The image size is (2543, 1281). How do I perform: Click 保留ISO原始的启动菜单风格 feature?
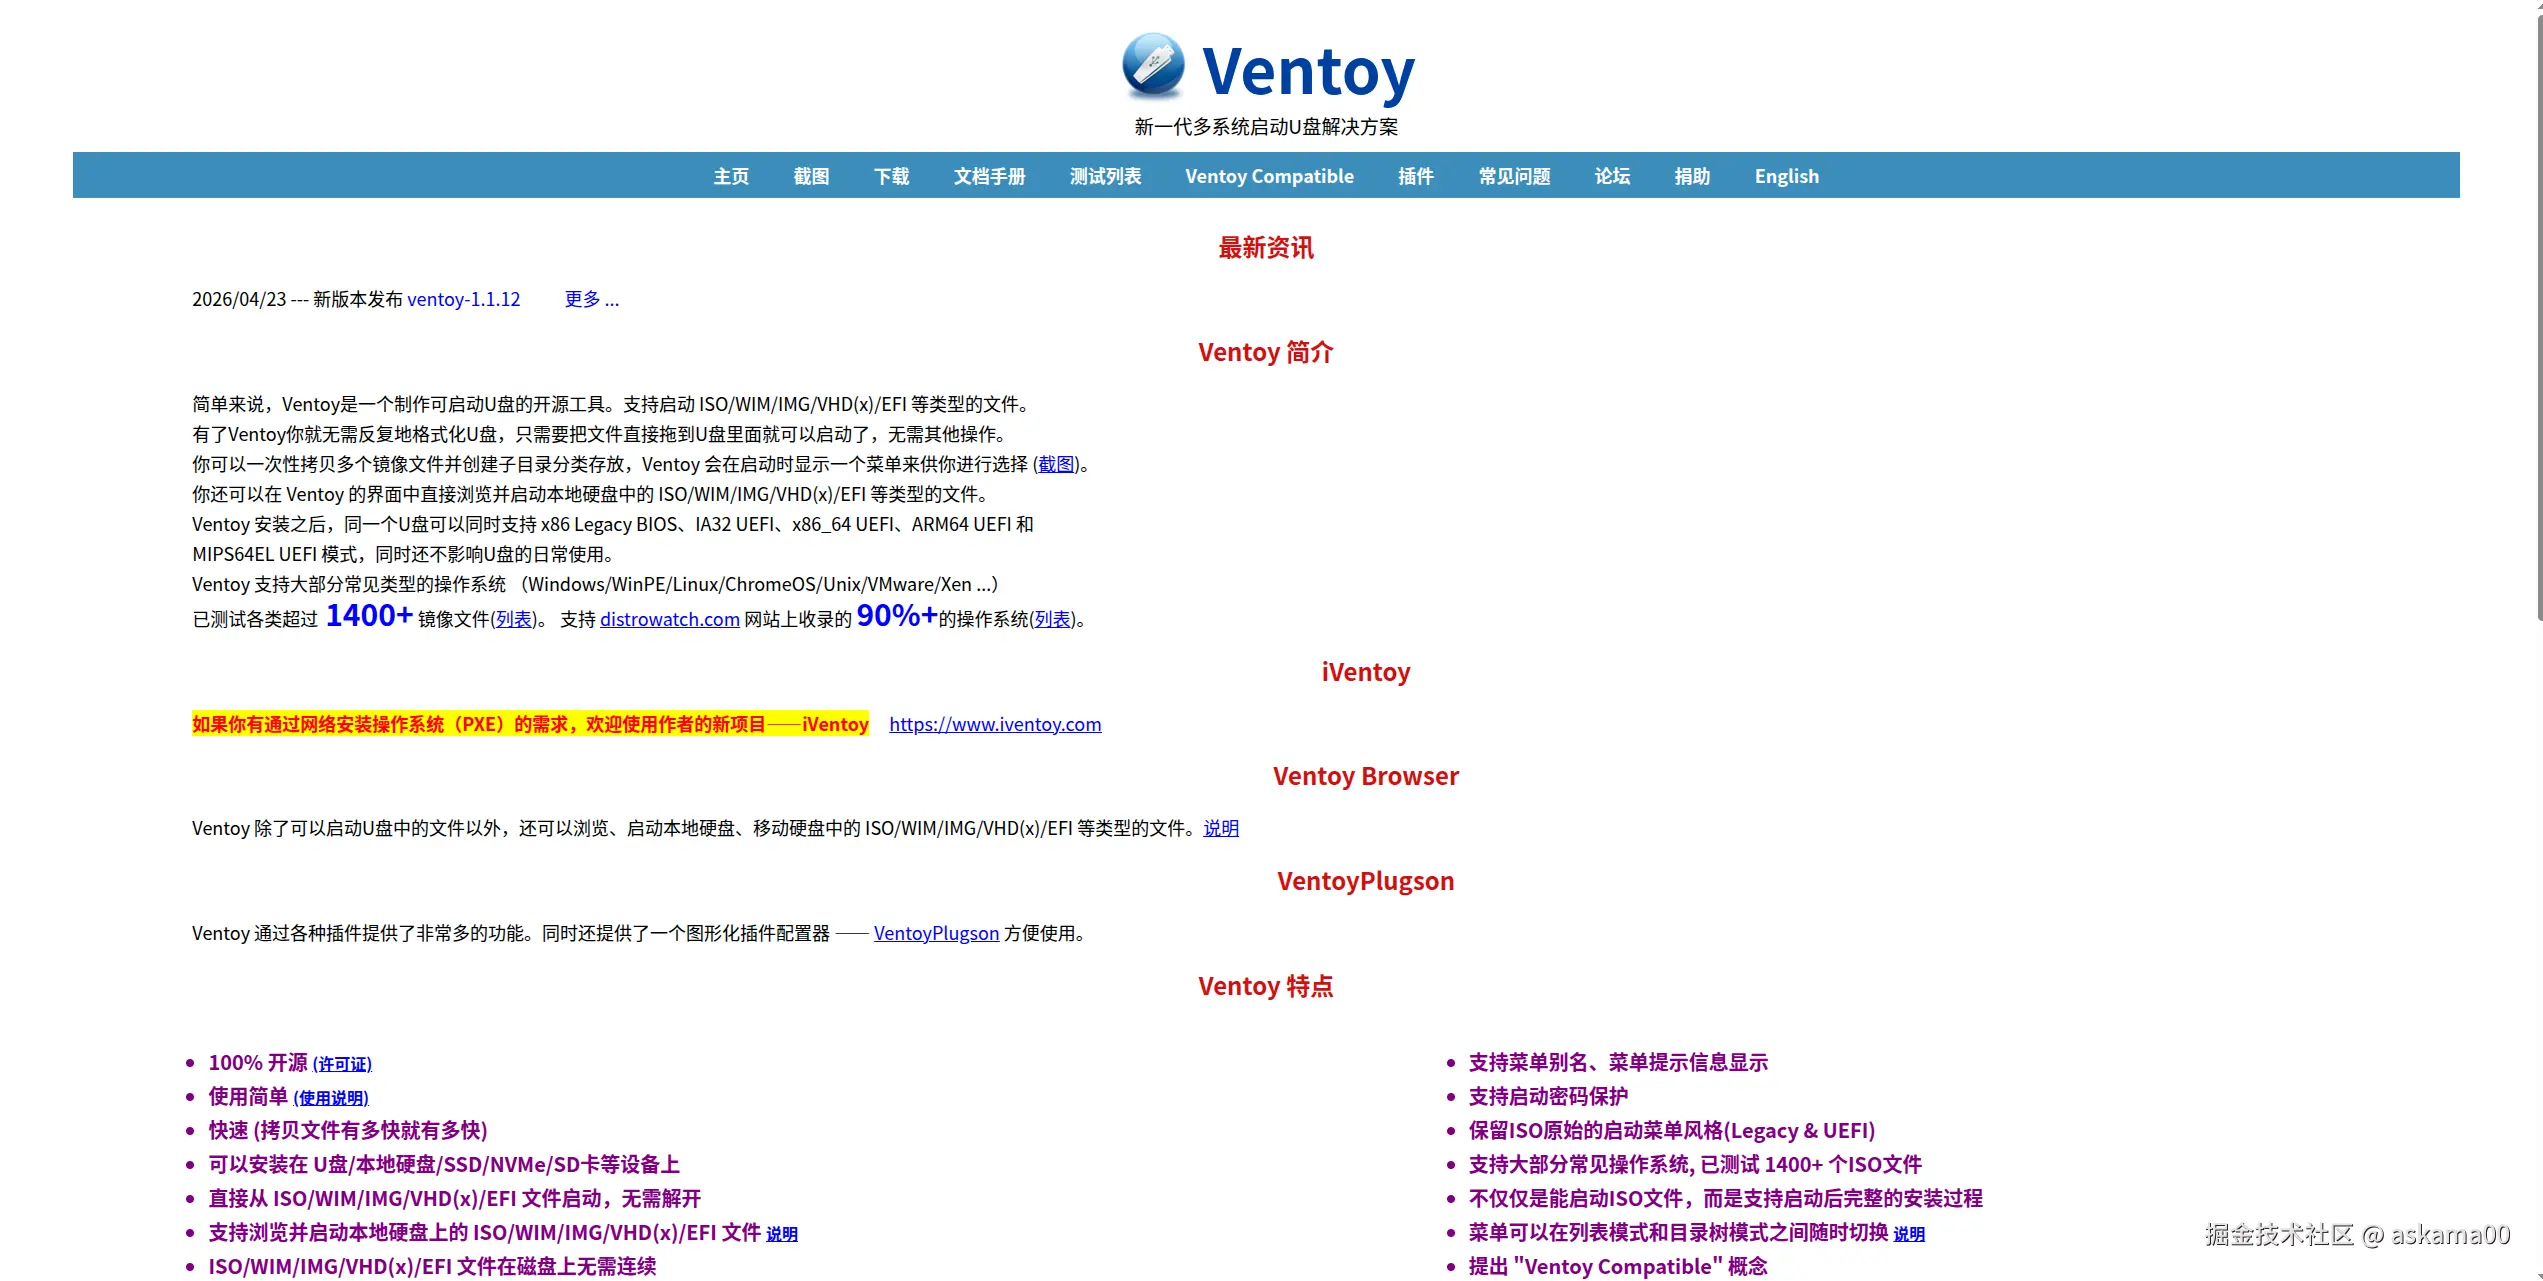tap(1671, 1130)
